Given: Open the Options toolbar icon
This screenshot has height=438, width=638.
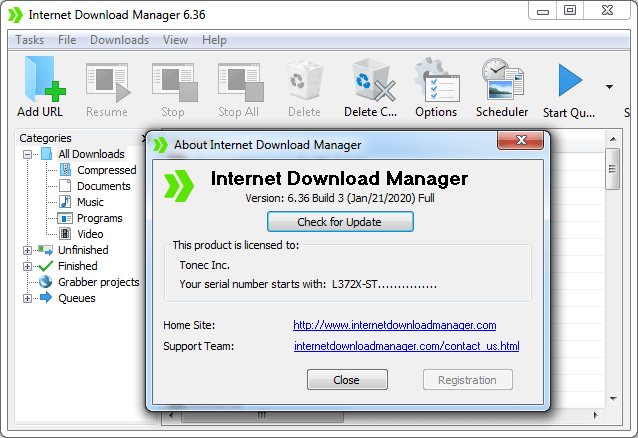Looking at the screenshot, I should [x=437, y=80].
